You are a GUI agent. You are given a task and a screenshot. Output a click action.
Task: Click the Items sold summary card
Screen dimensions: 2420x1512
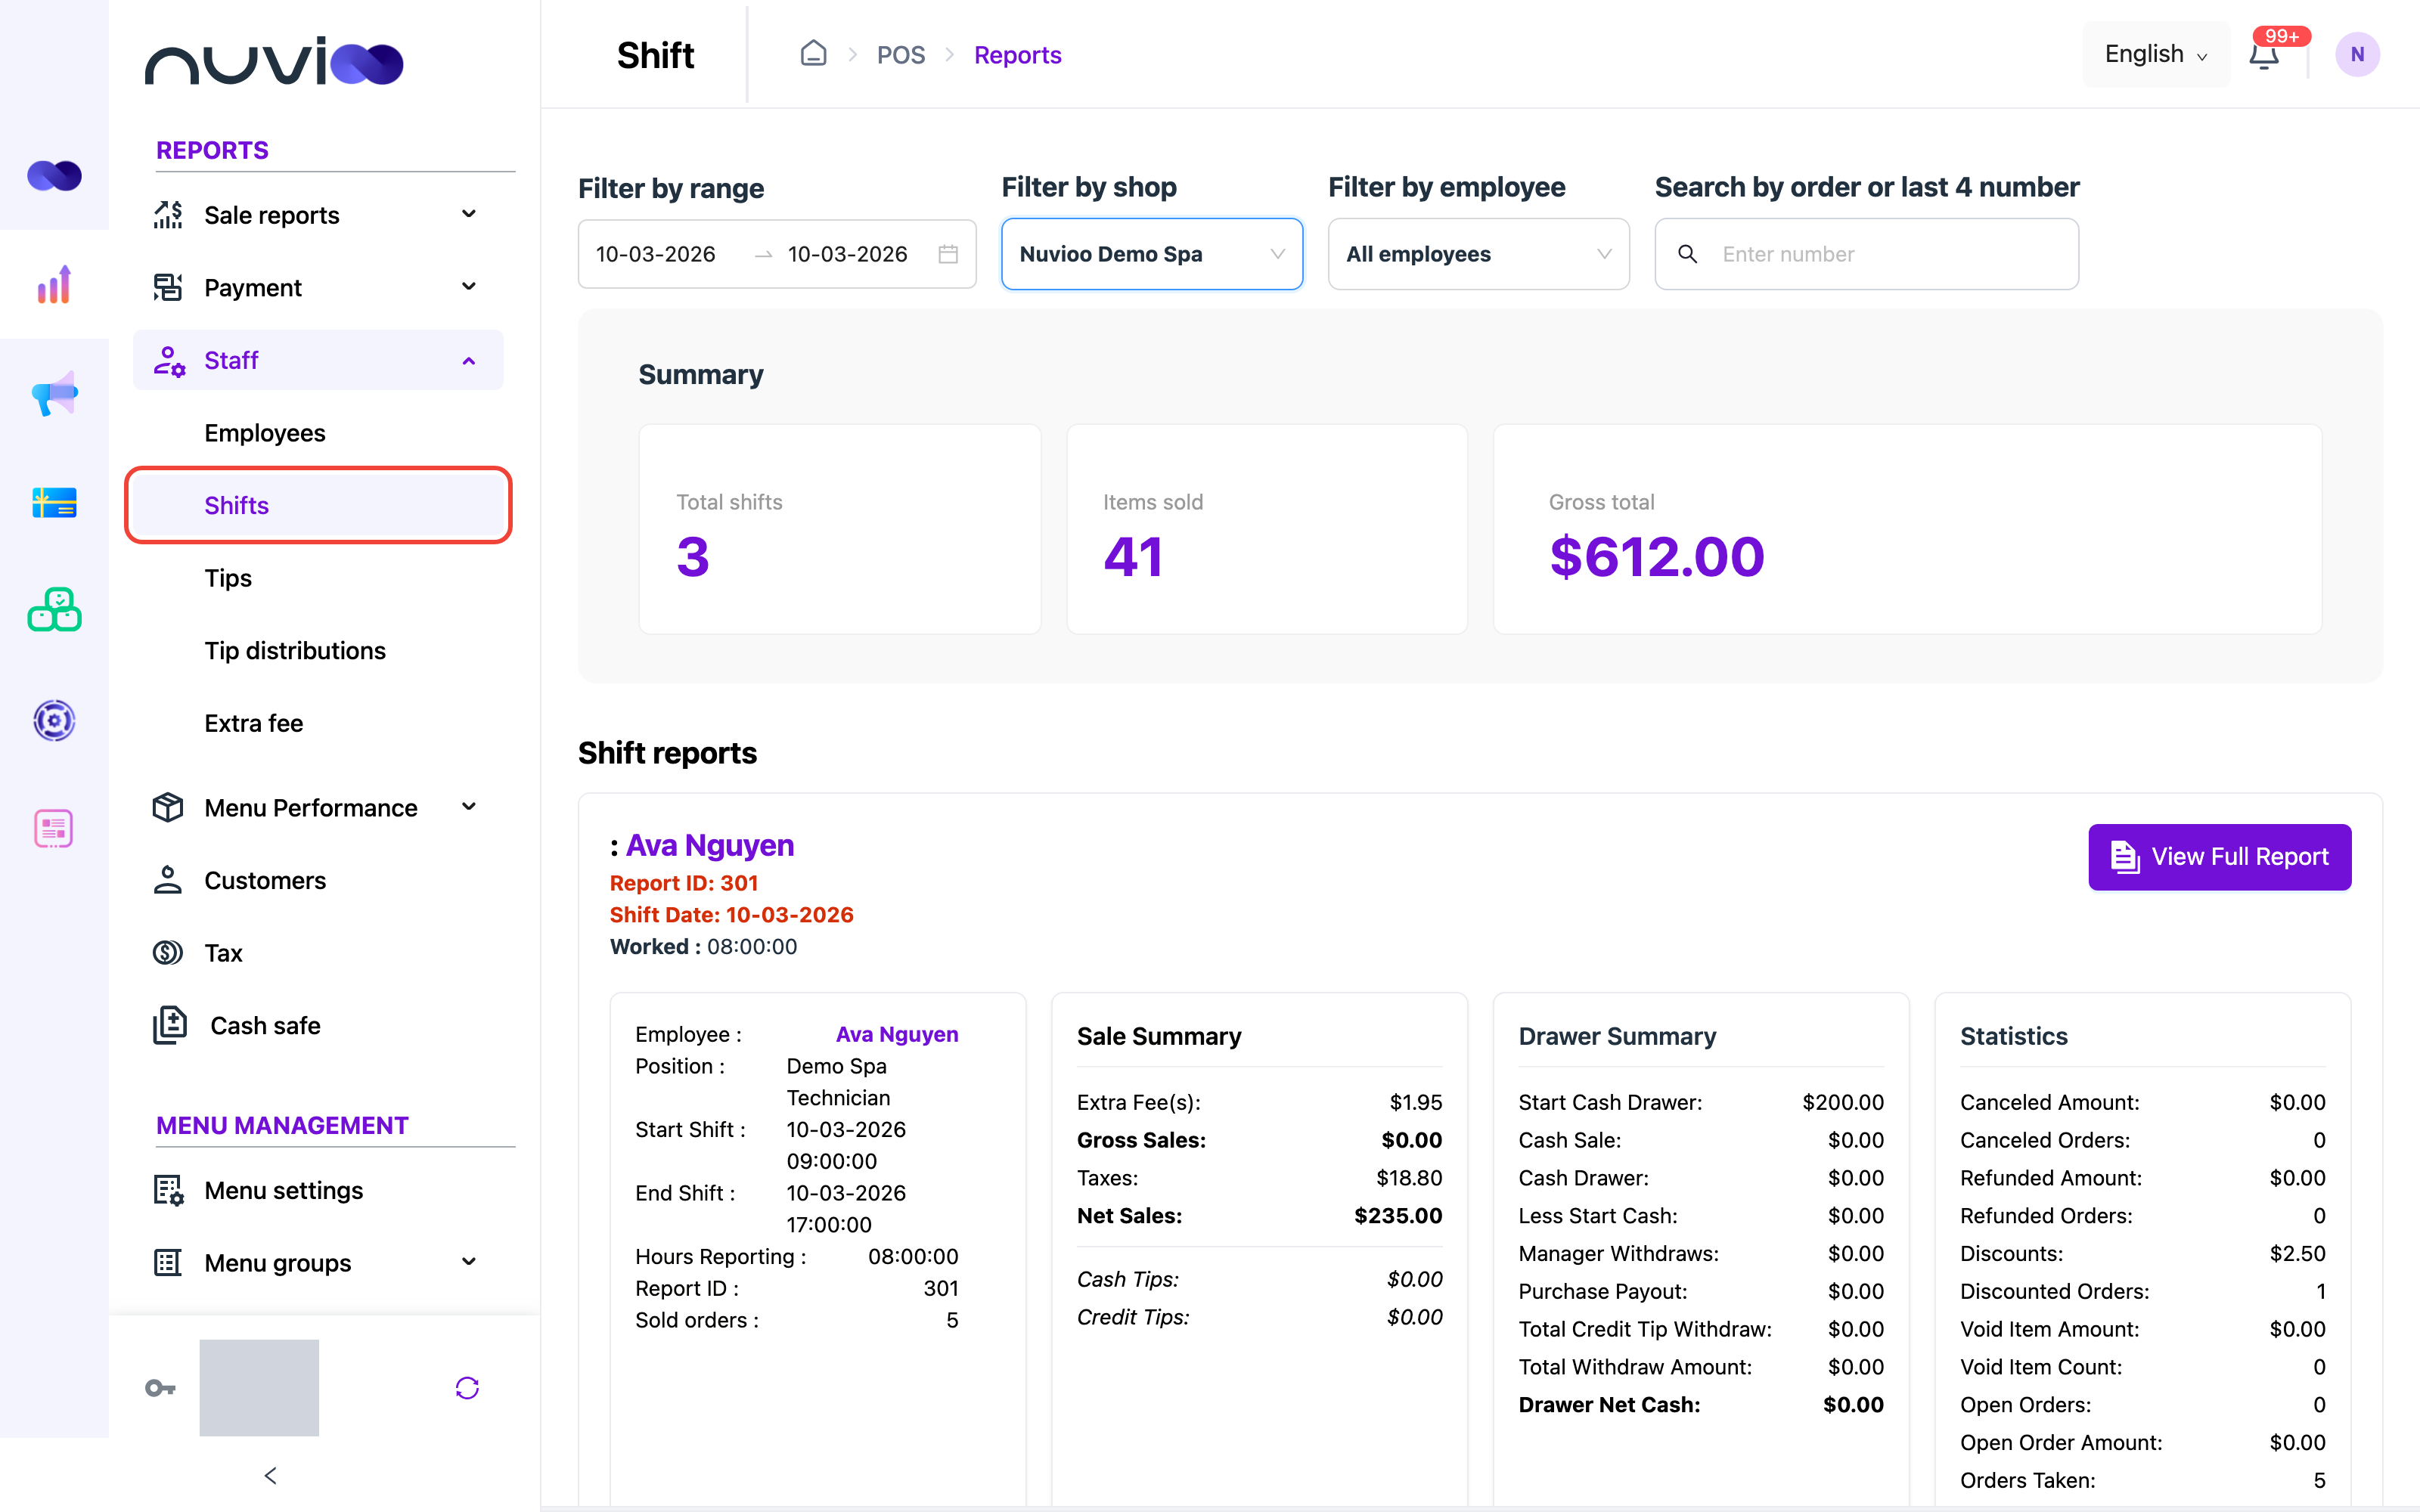[x=1267, y=529]
